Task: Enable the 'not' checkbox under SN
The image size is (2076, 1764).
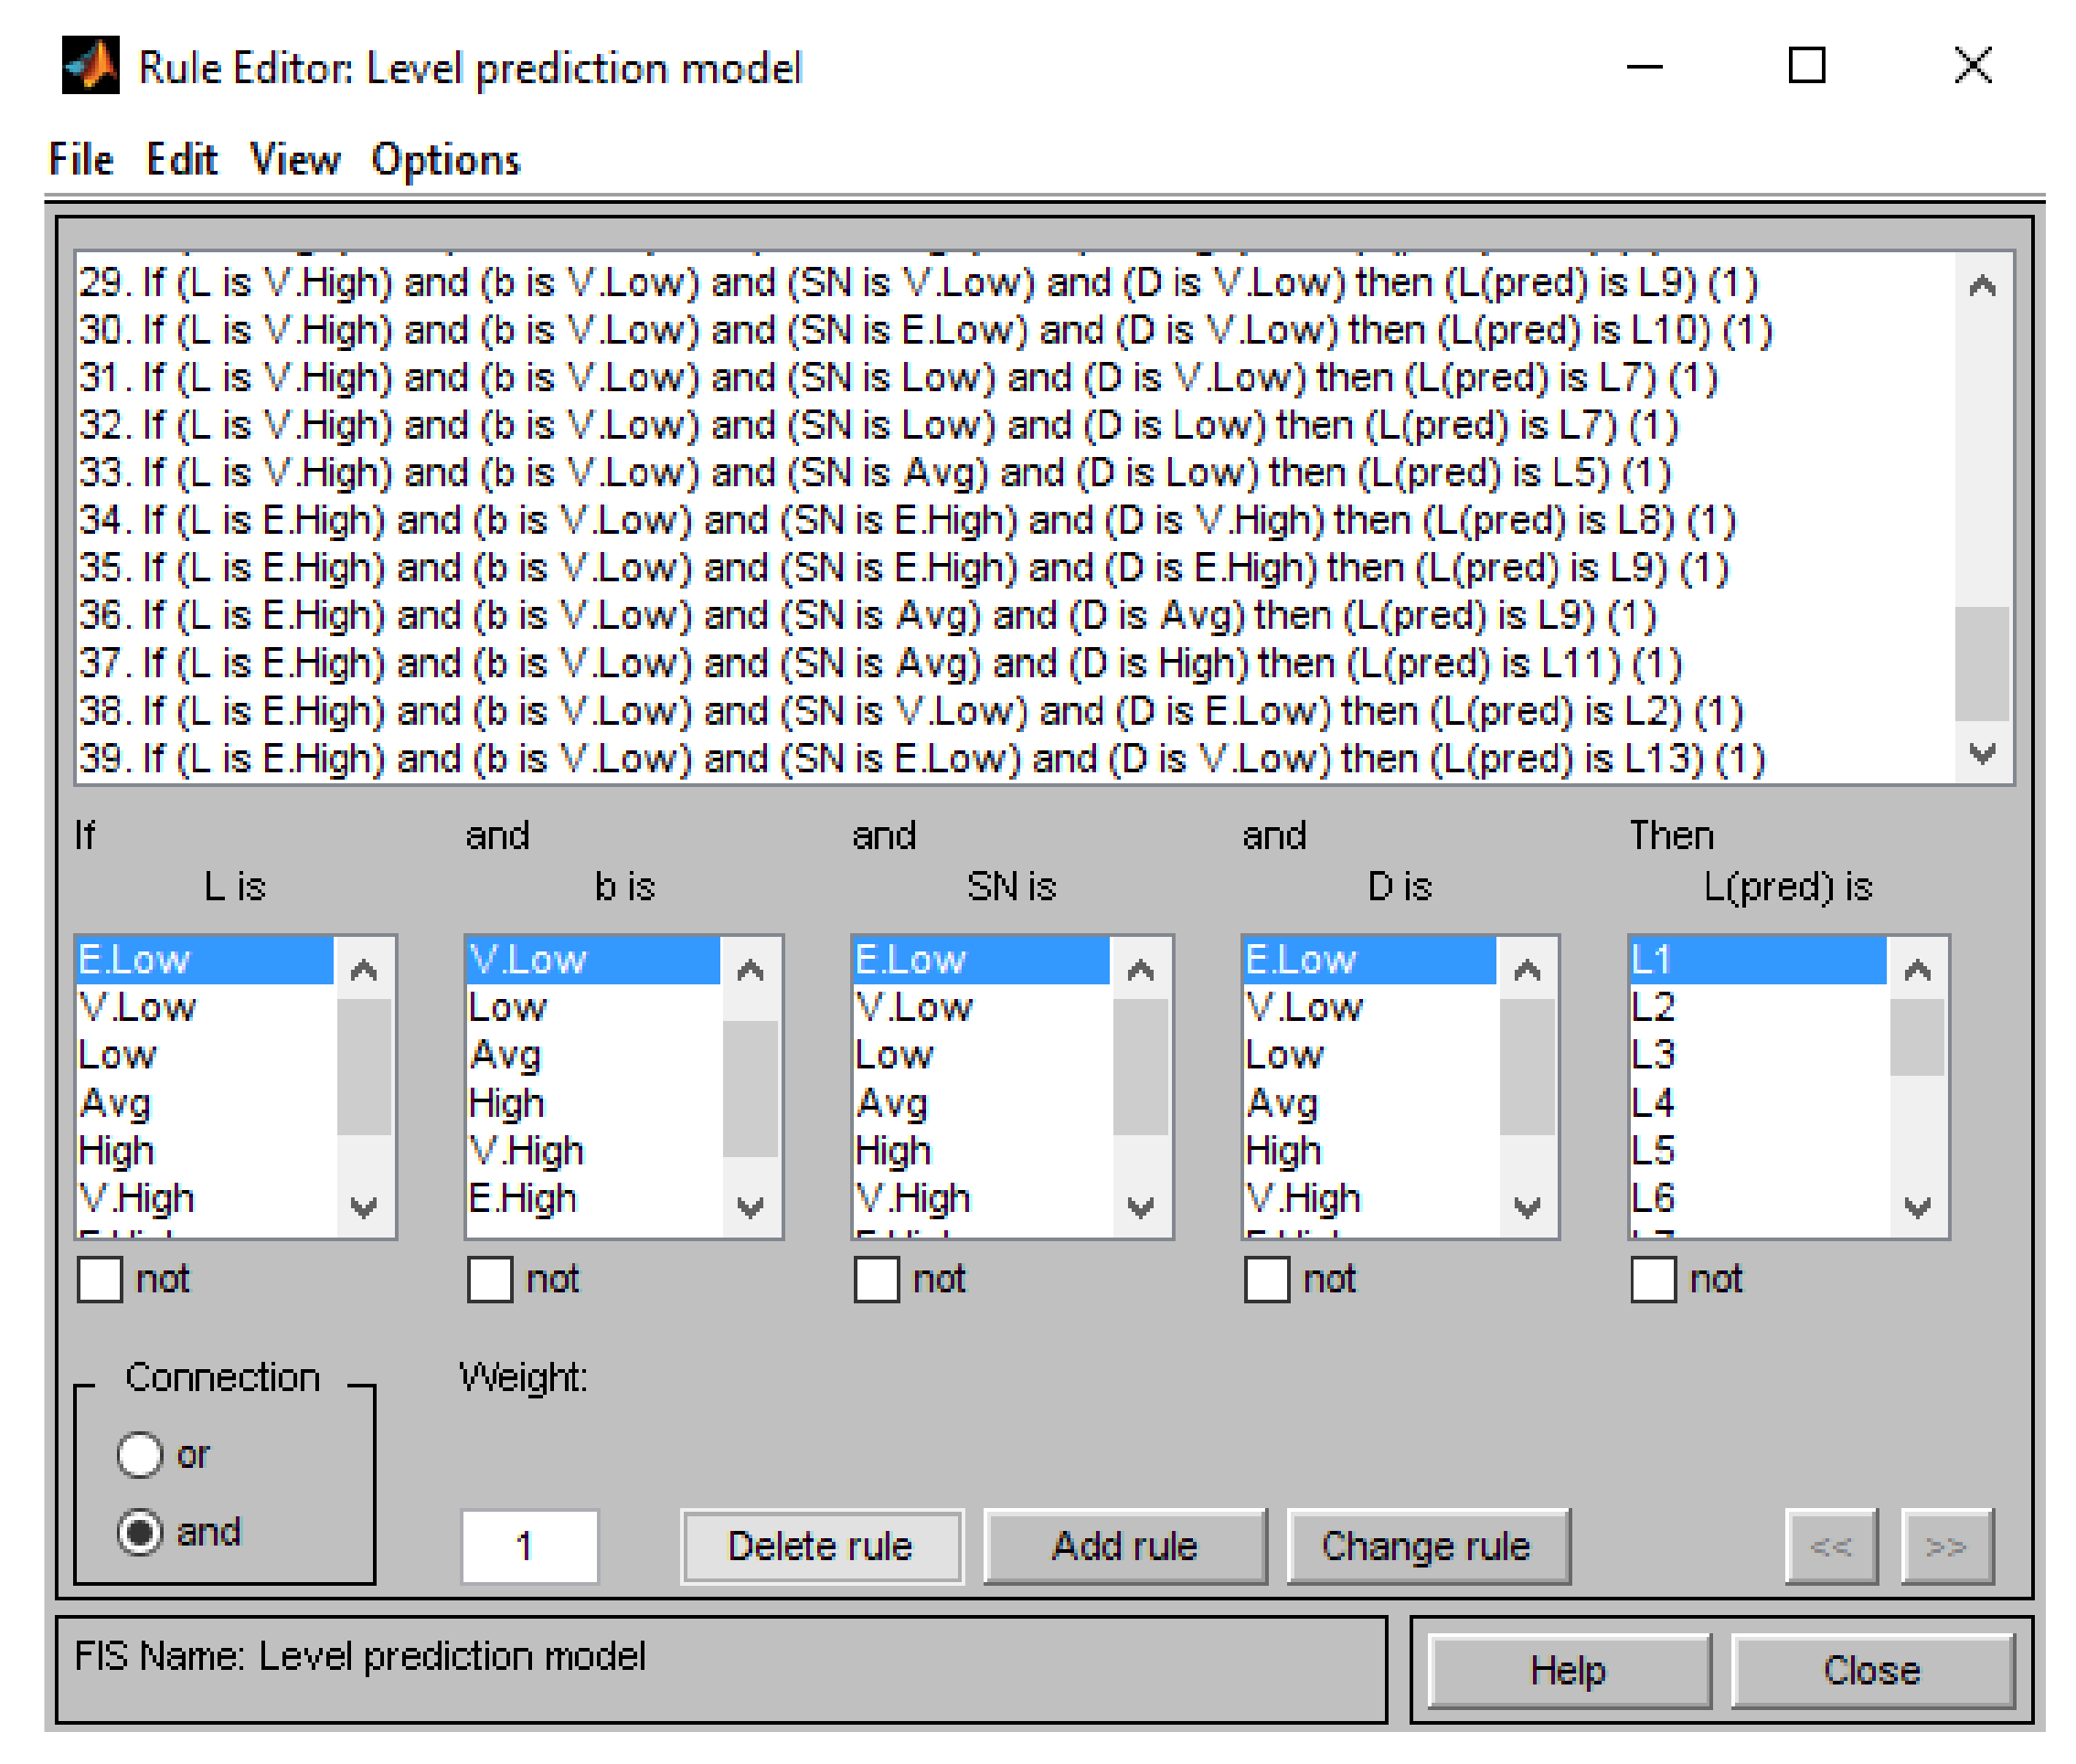Action: click(877, 1279)
